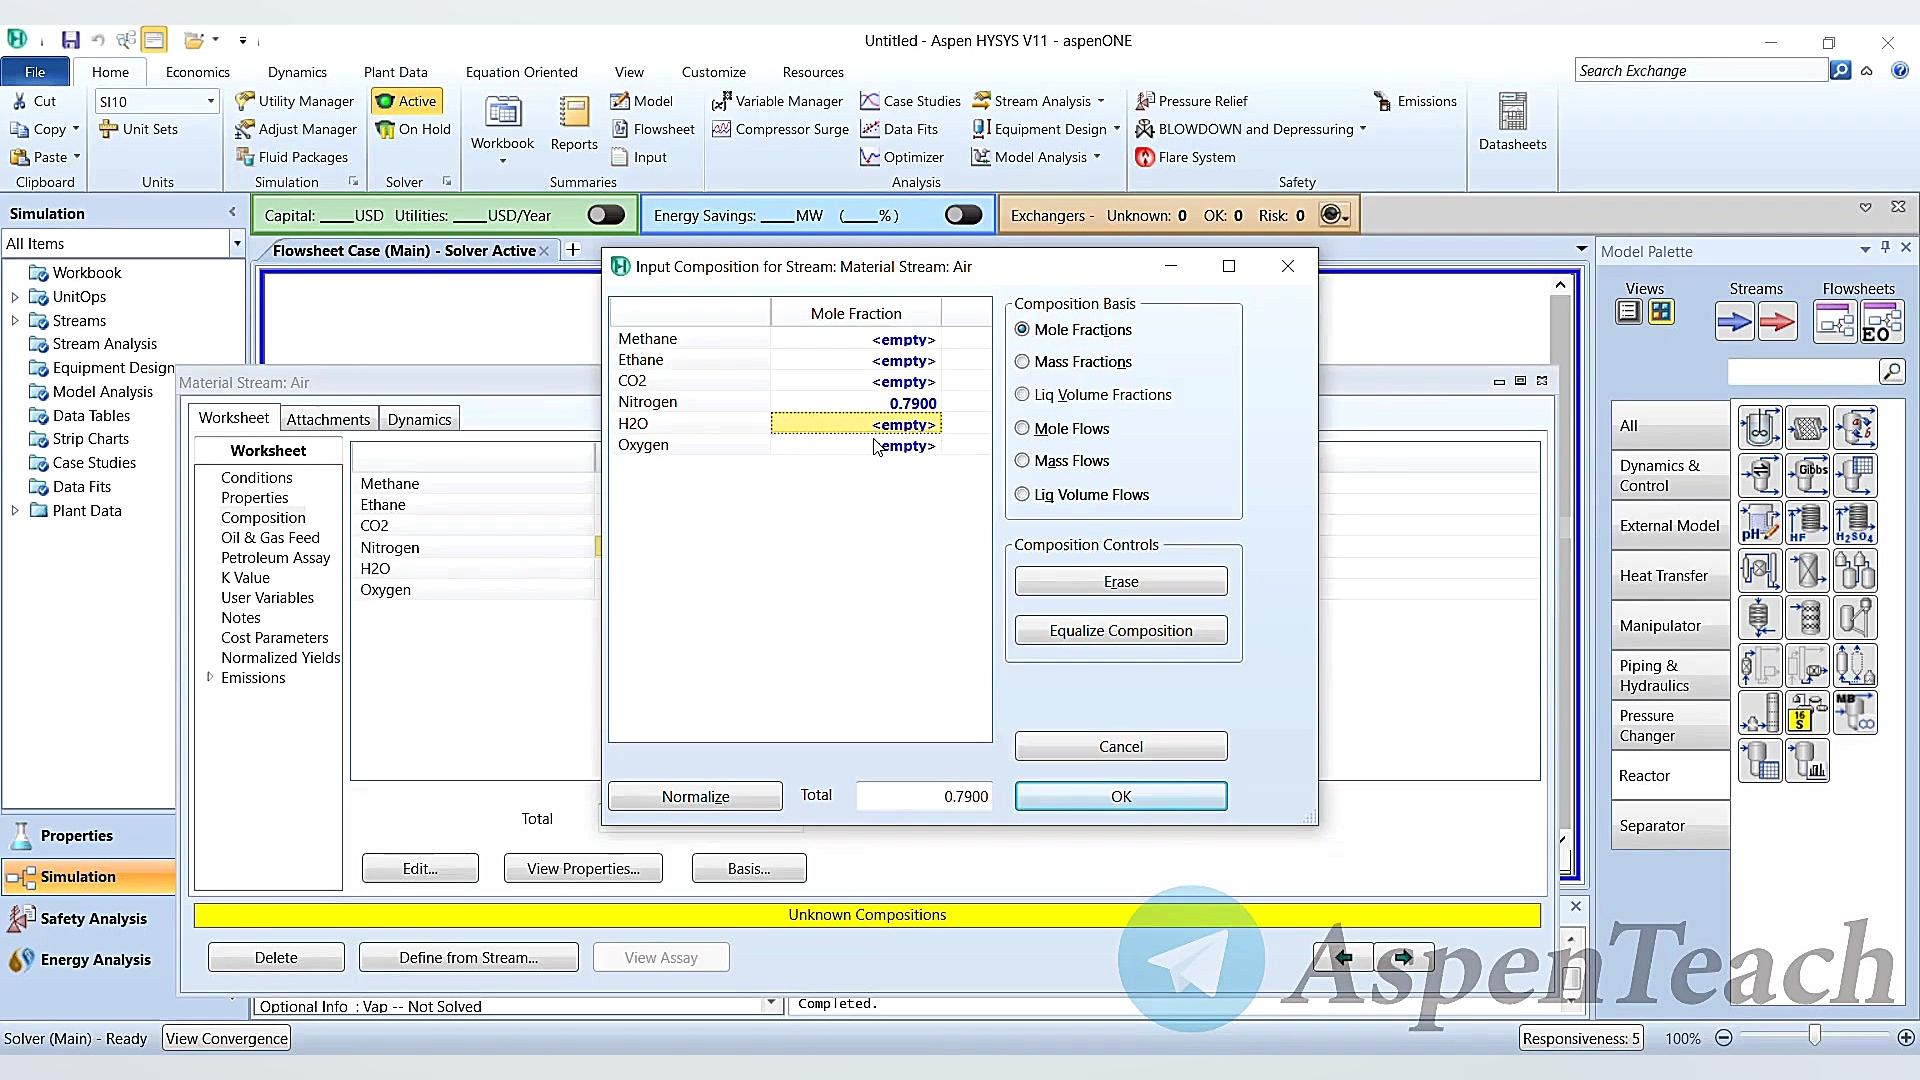
Task: Toggle the Energy Savings switch
Action: [963, 215]
